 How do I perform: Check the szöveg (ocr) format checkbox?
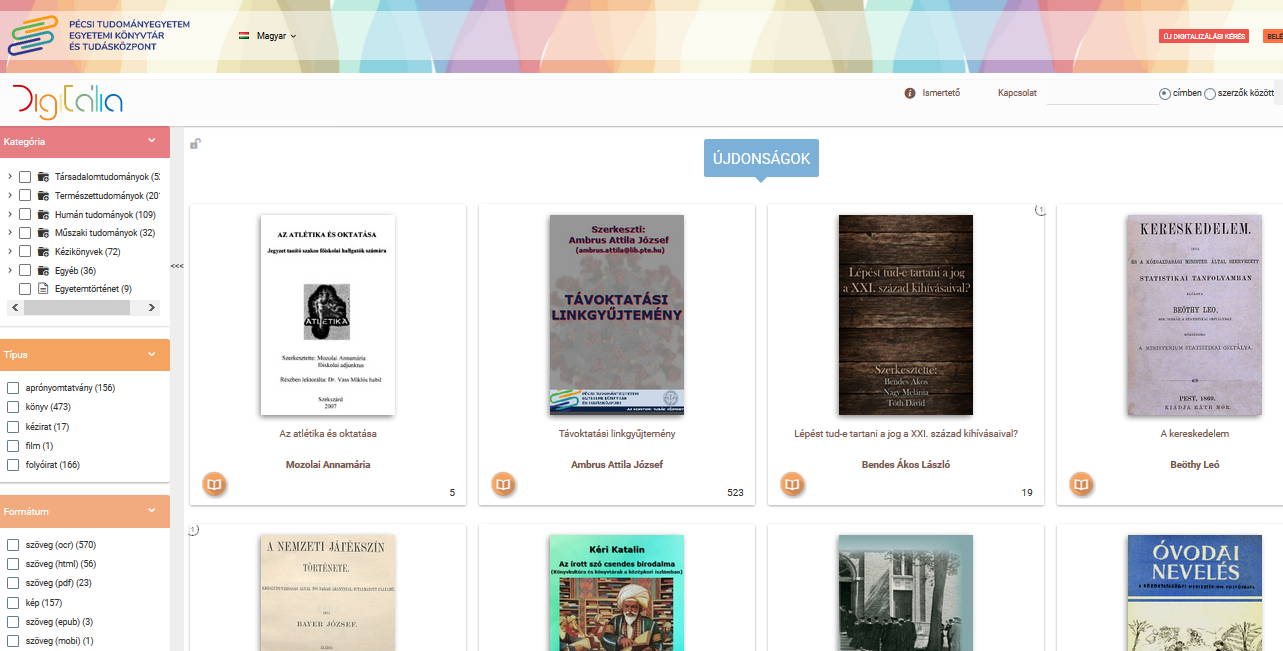(13, 545)
